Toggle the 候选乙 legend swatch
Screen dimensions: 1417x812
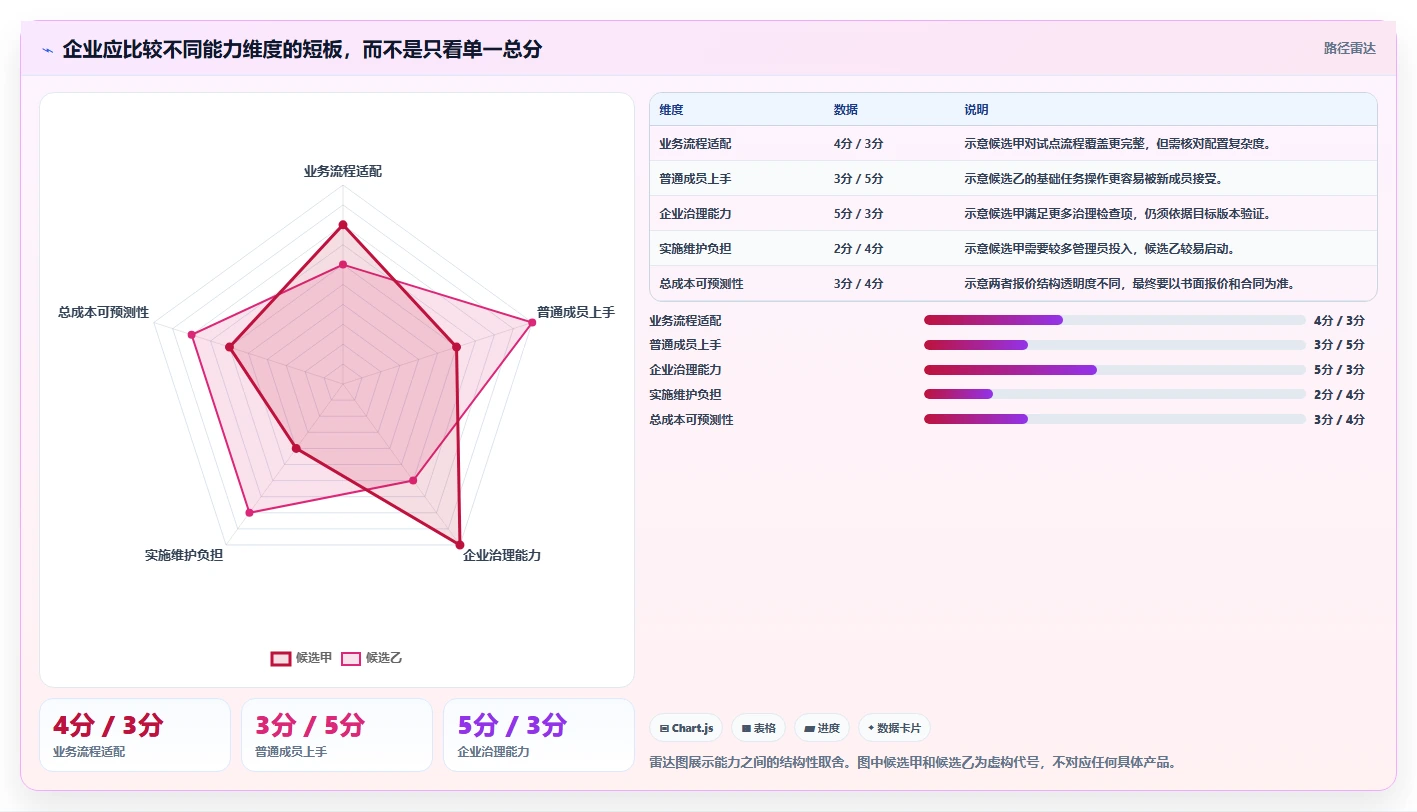[x=351, y=658]
